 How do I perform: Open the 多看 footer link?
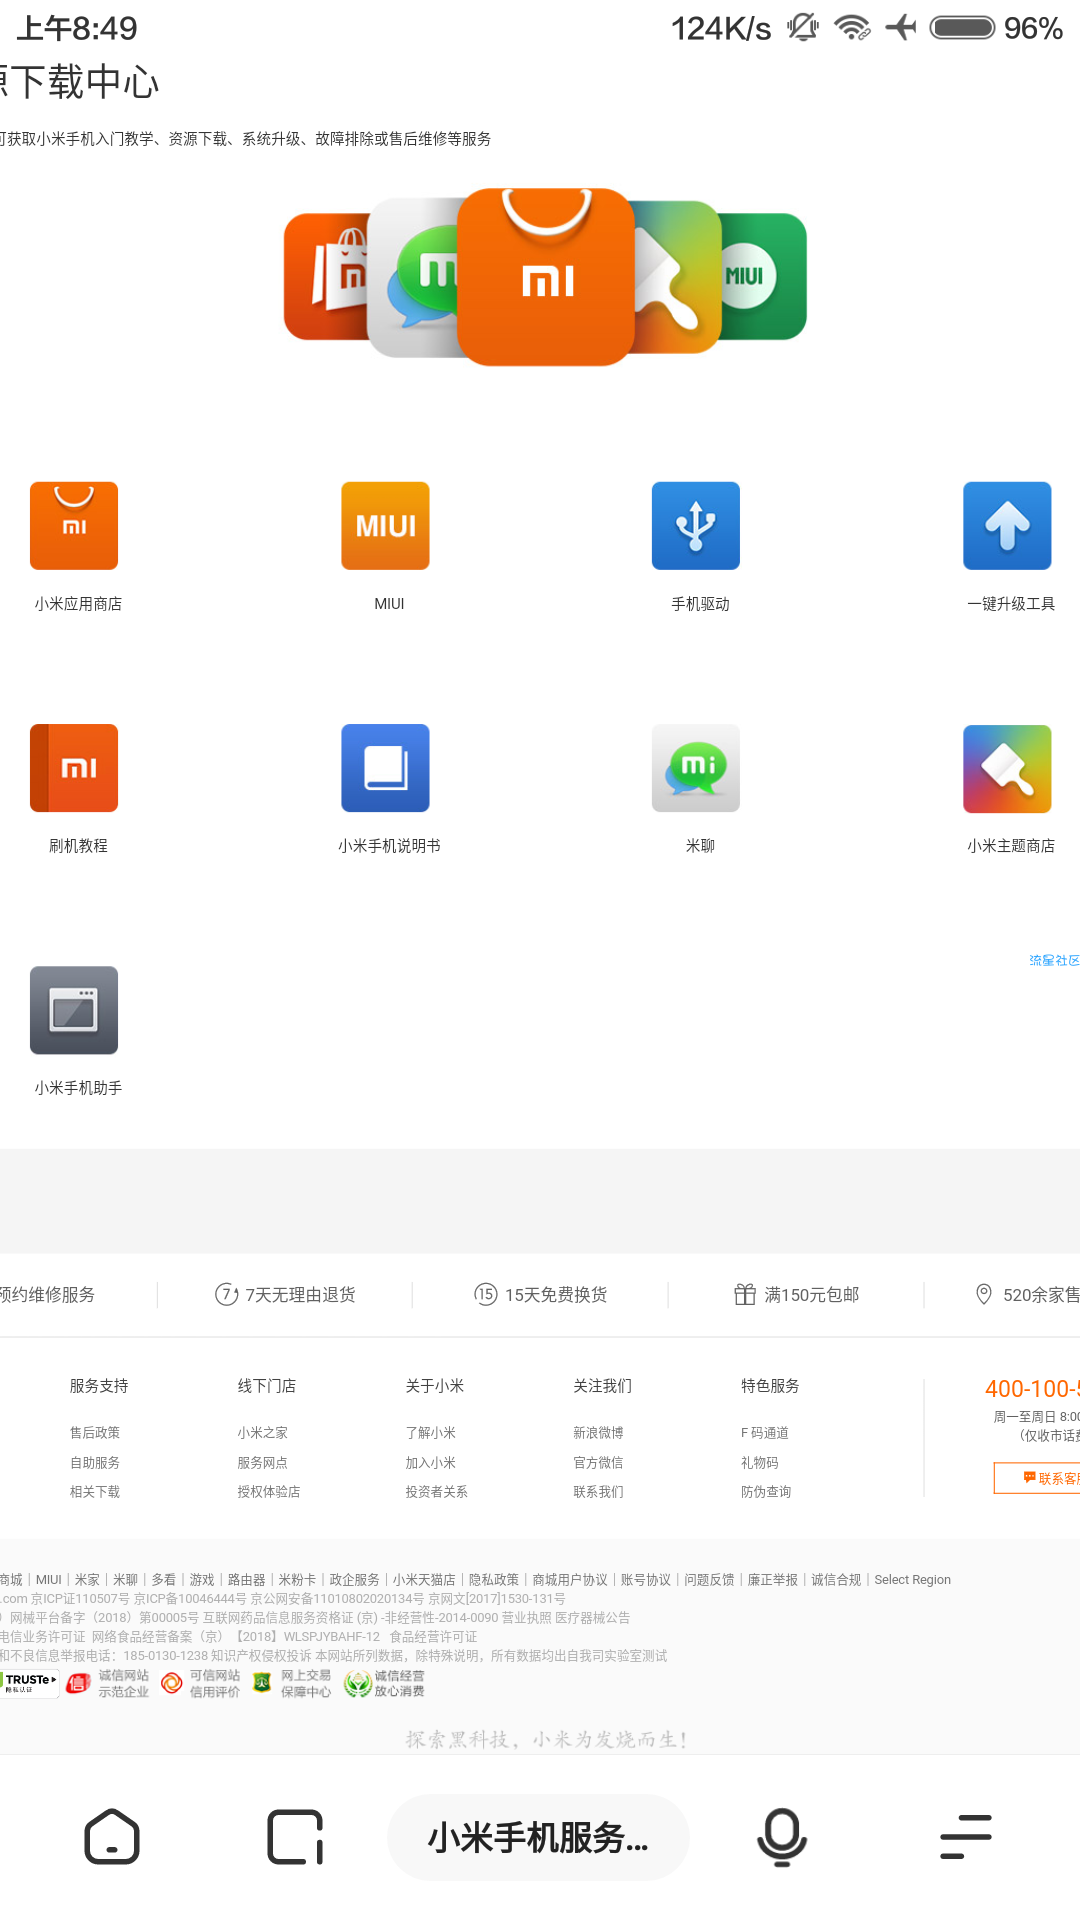pos(164,1580)
